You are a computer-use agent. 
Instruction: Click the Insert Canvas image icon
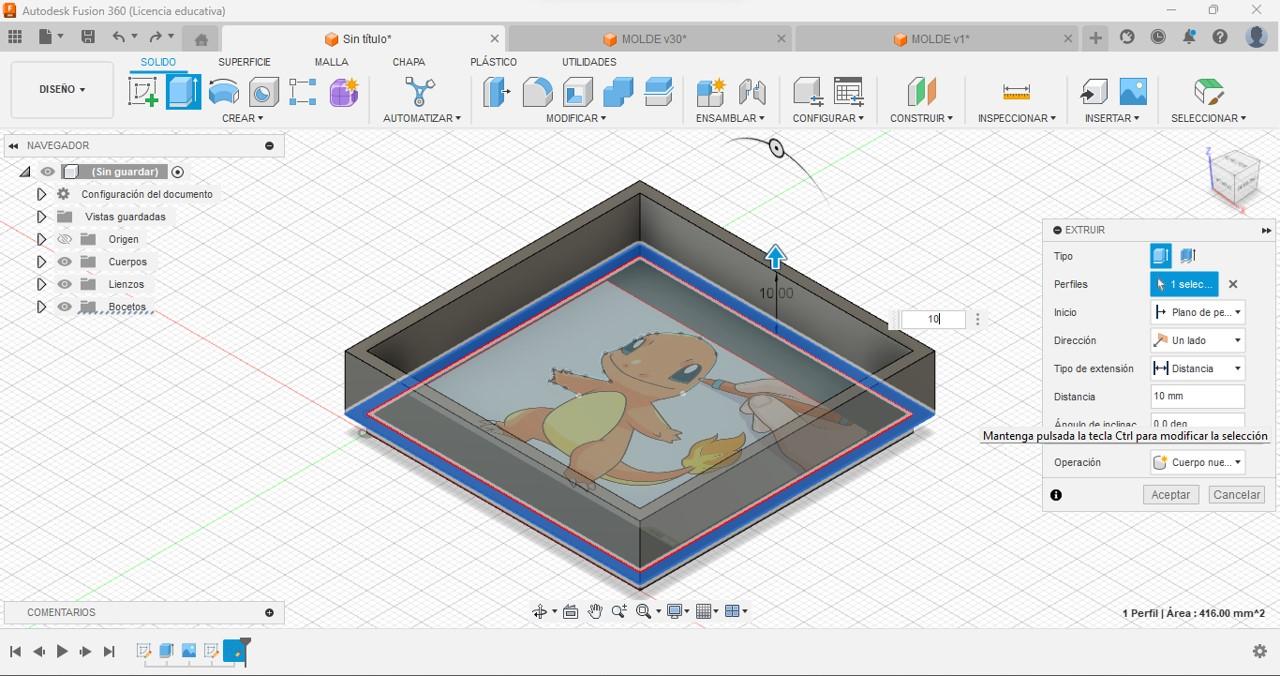(1133, 92)
